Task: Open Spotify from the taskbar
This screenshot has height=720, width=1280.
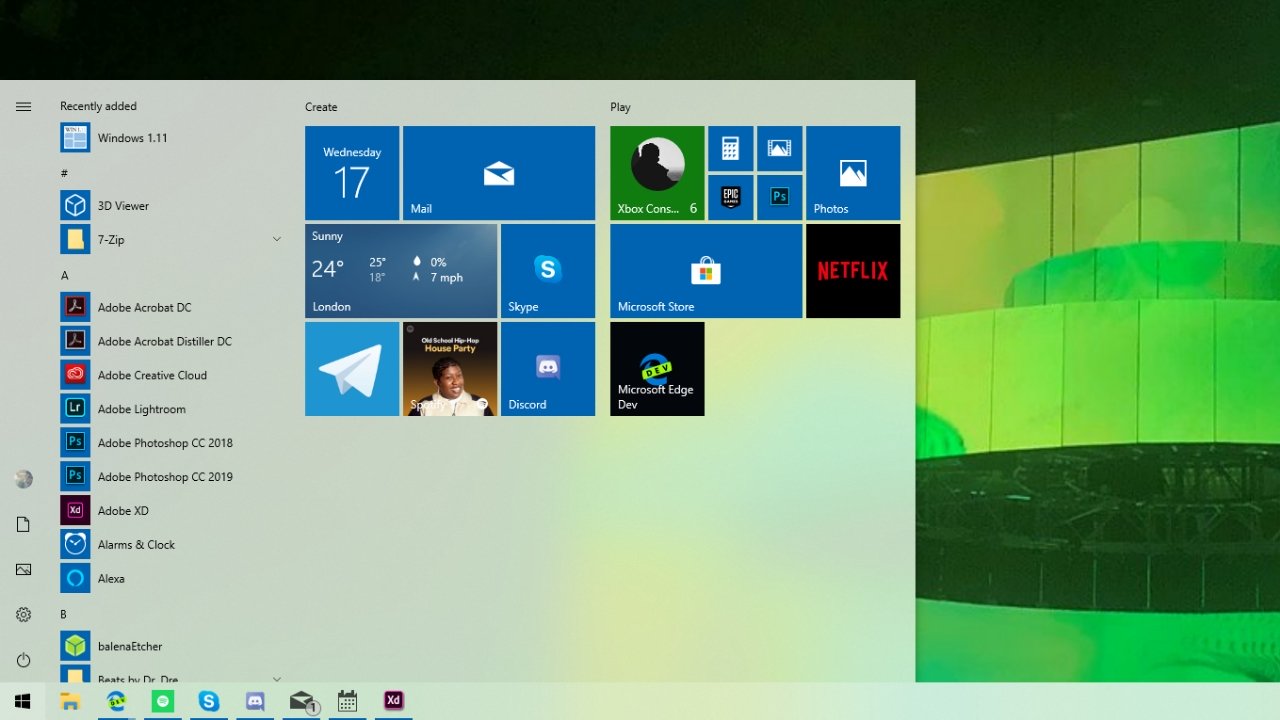Action: coord(163,701)
